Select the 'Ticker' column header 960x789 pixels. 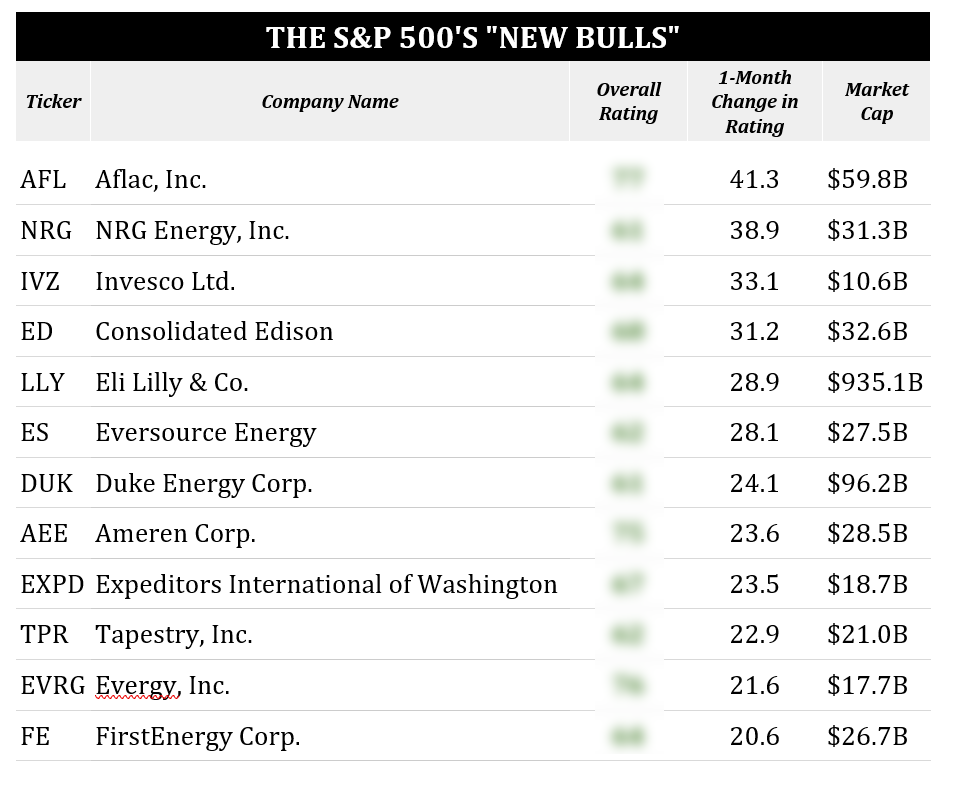[x=53, y=101]
